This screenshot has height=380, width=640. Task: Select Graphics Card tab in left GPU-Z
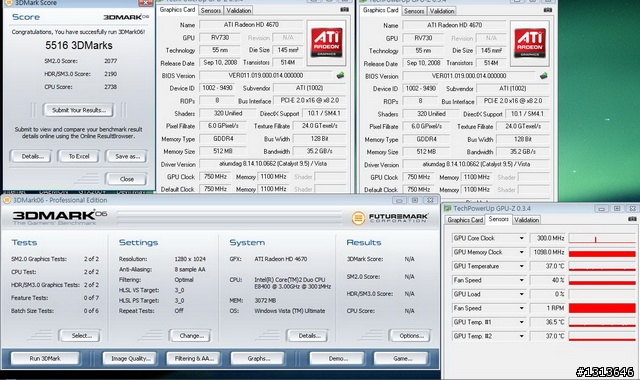point(177,10)
